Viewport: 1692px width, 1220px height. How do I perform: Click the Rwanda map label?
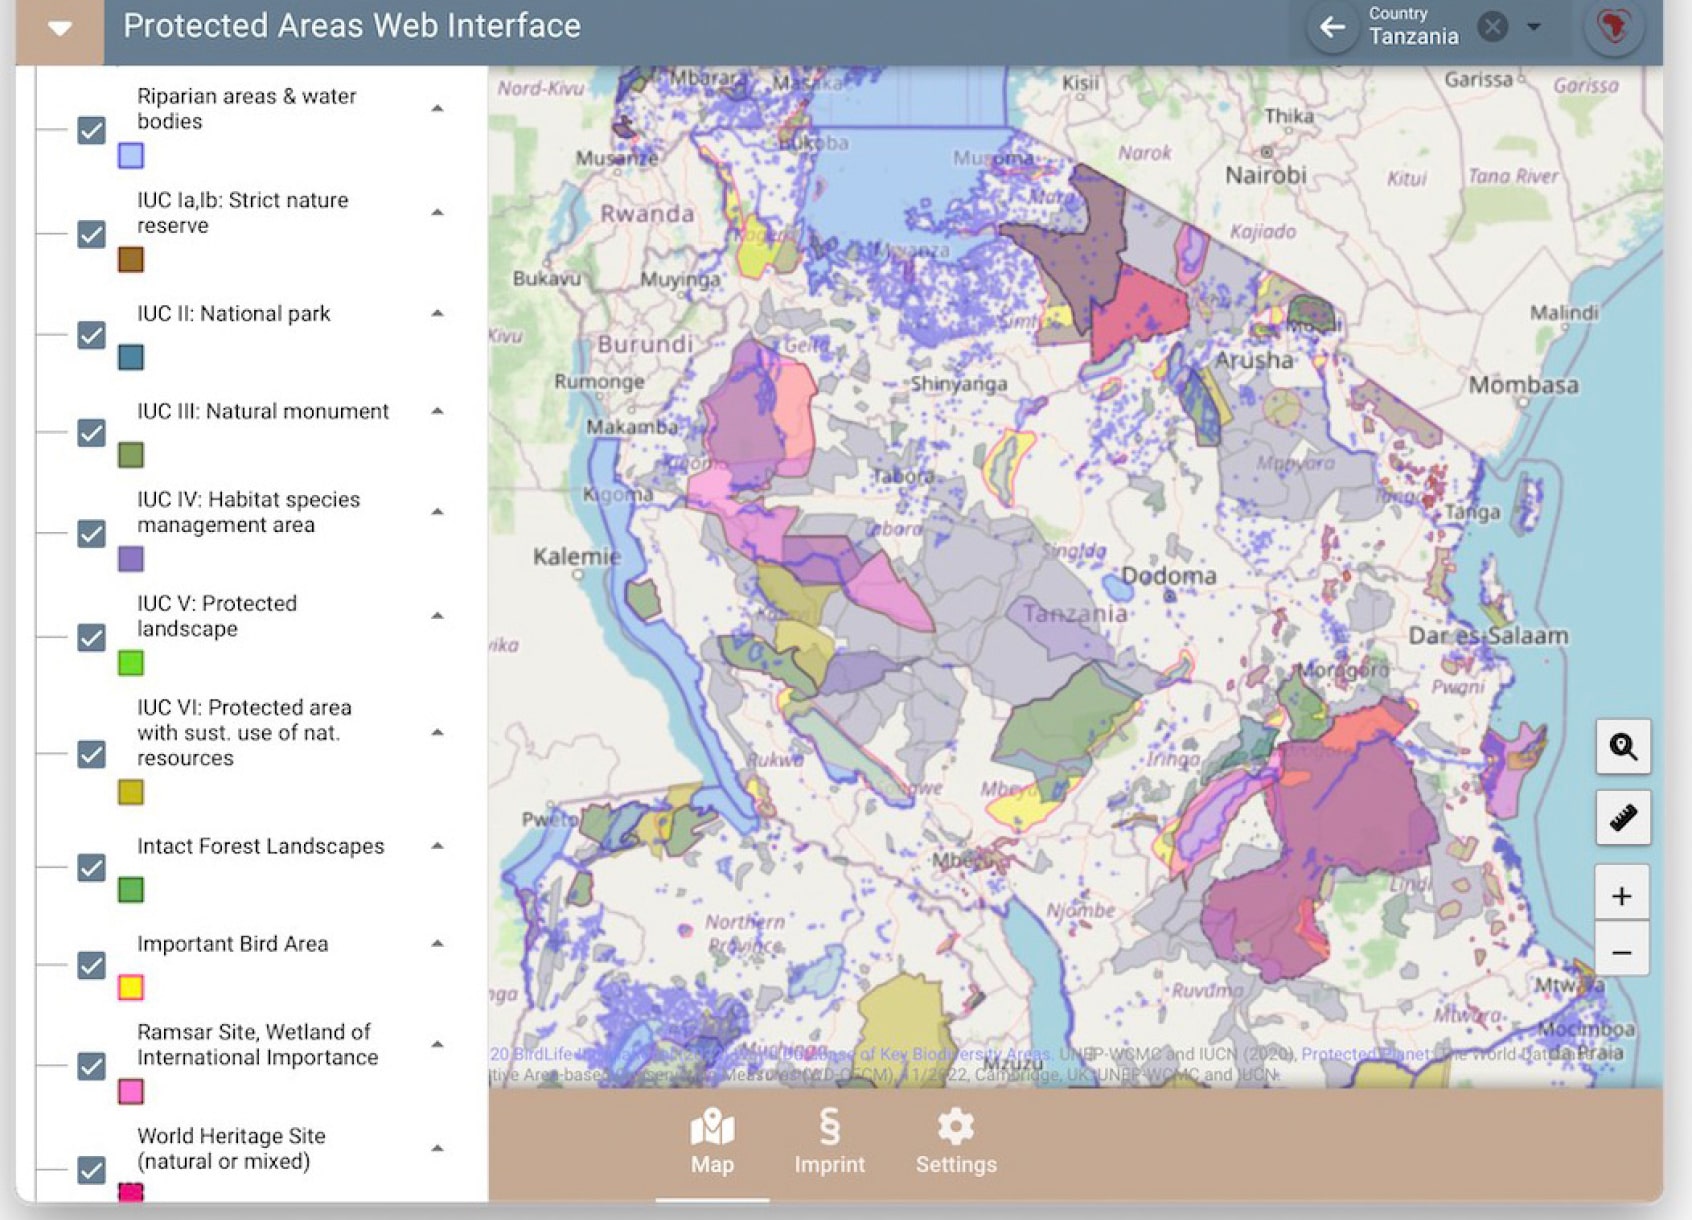click(x=647, y=214)
